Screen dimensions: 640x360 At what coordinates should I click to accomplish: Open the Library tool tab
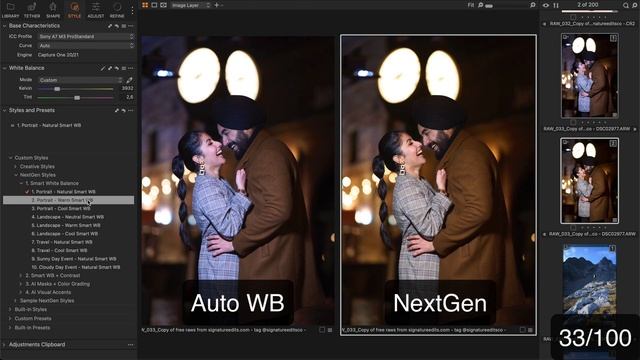[x=10, y=10]
